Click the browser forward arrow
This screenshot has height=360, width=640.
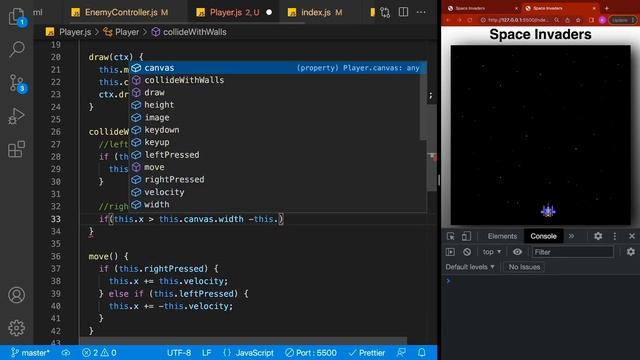(x=459, y=20)
